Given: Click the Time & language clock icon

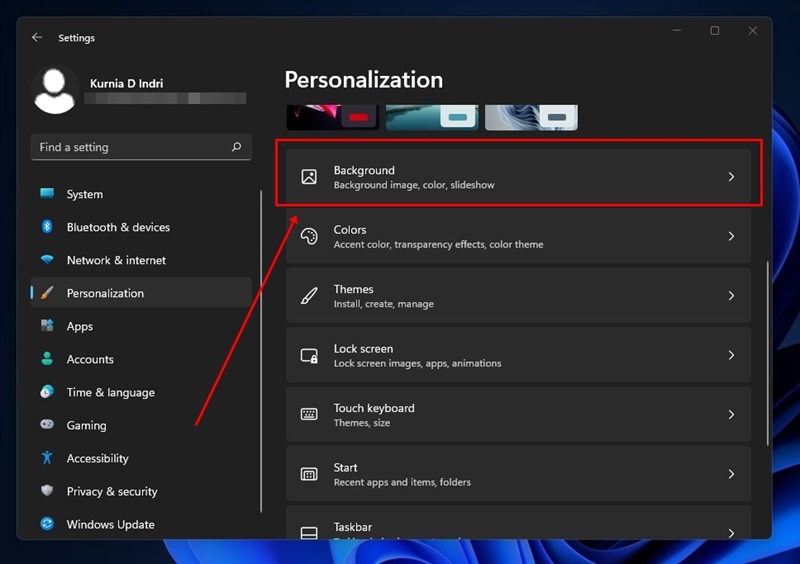Looking at the screenshot, I should [x=47, y=391].
